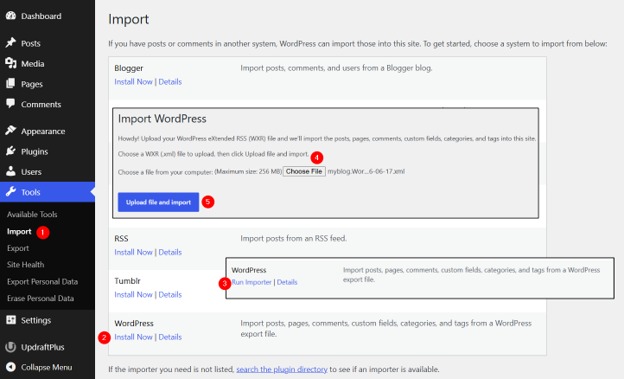The image size is (624, 379).
Task: Click the Collapse Menu arrow icon
Action: tap(11, 367)
